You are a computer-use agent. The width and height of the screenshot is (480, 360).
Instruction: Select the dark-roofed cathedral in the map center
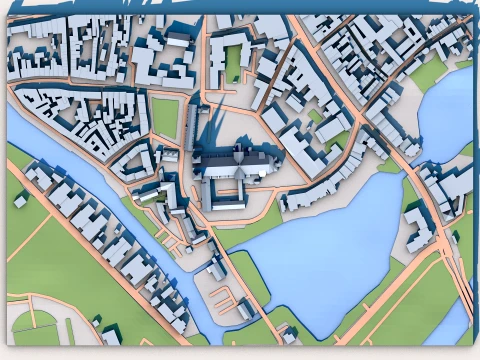pyautogui.click(x=238, y=163)
